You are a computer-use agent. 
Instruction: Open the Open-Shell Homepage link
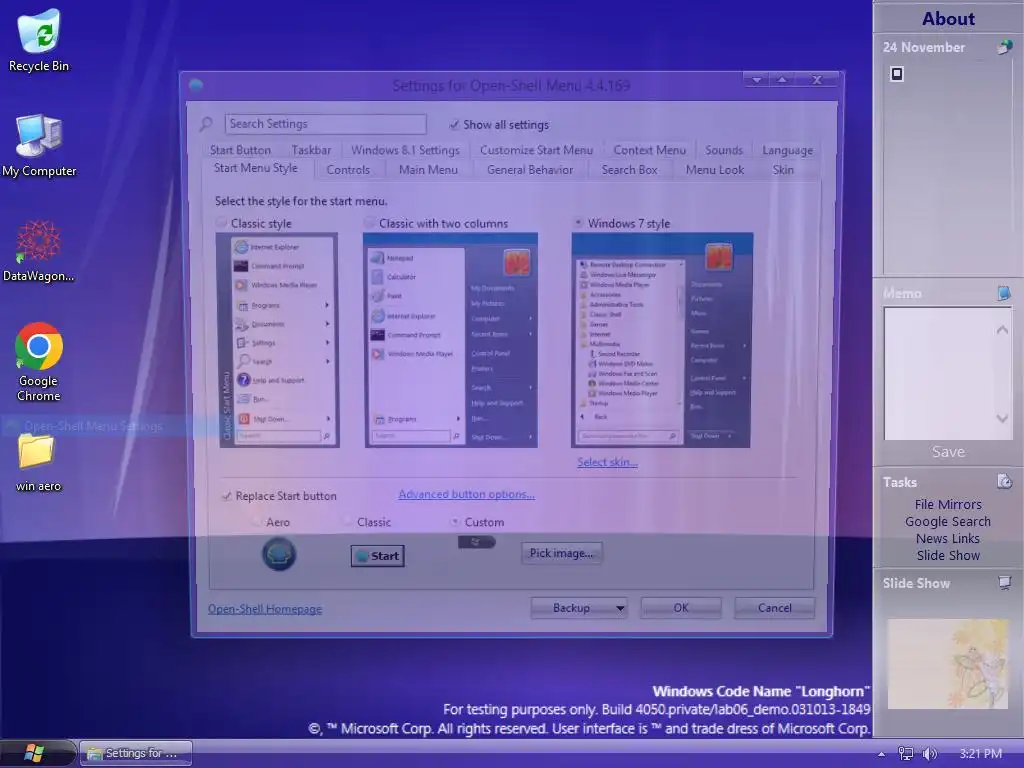(x=264, y=609)
